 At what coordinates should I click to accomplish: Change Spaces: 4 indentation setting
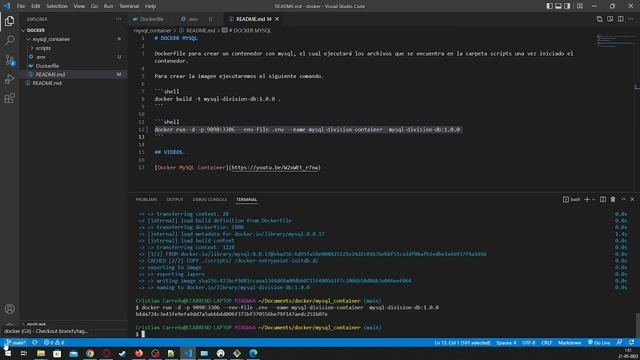pos(506,342)
